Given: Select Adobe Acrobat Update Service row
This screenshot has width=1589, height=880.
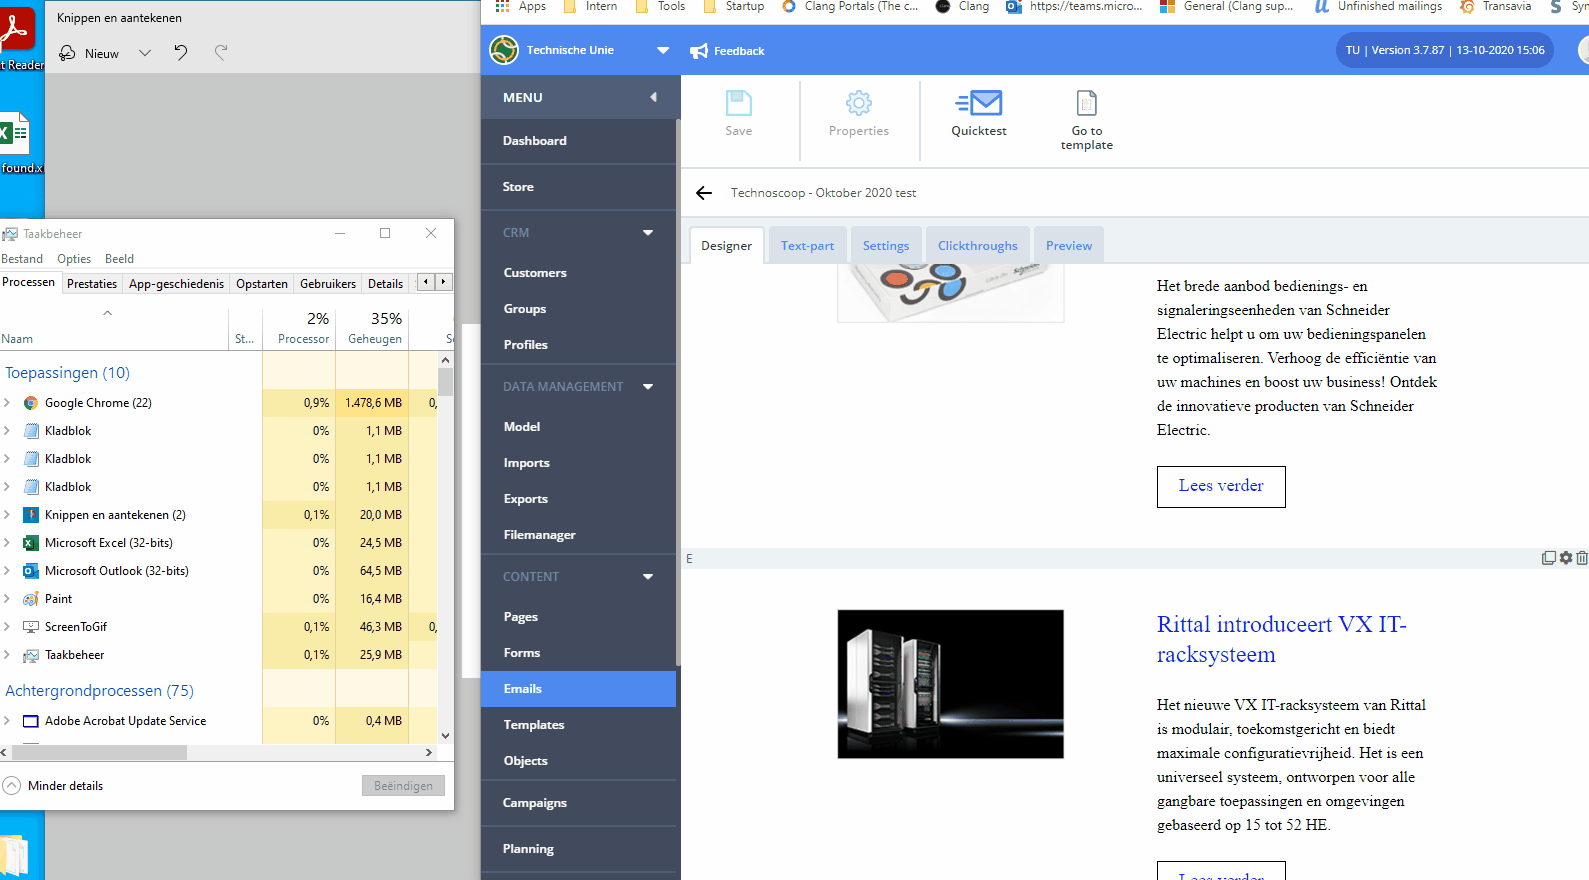Looking at the screenshot, I should (x=218, y=721).
